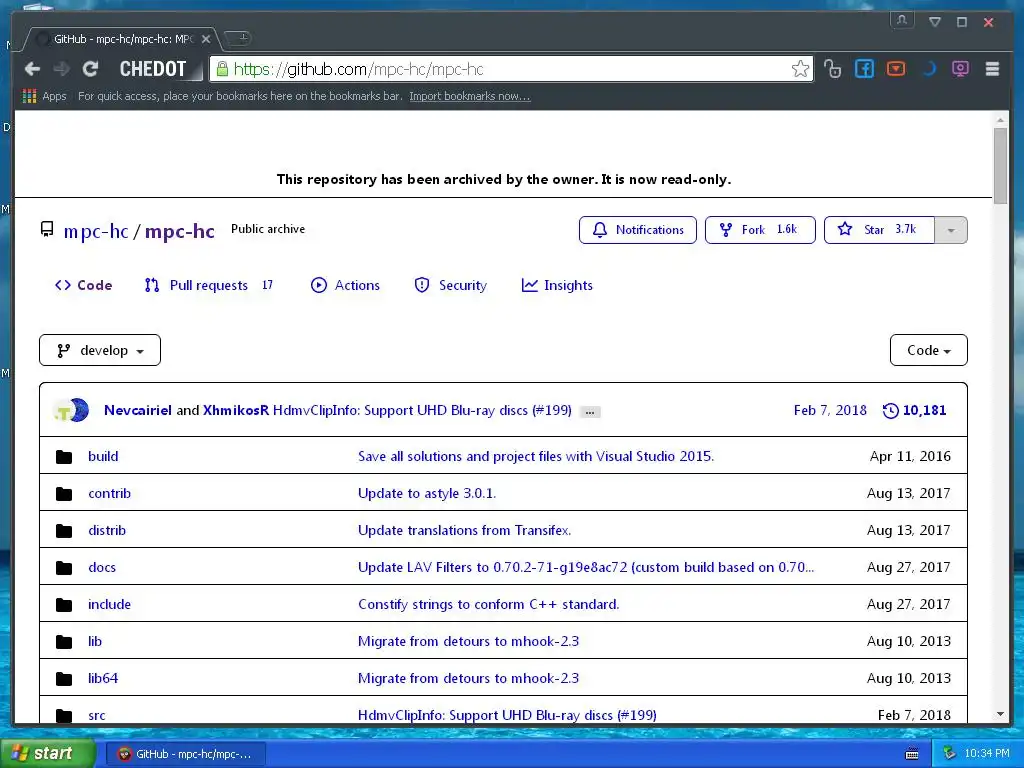
Task: Expand the Star list dropdown arrow
Action: [x=951, y=230]
